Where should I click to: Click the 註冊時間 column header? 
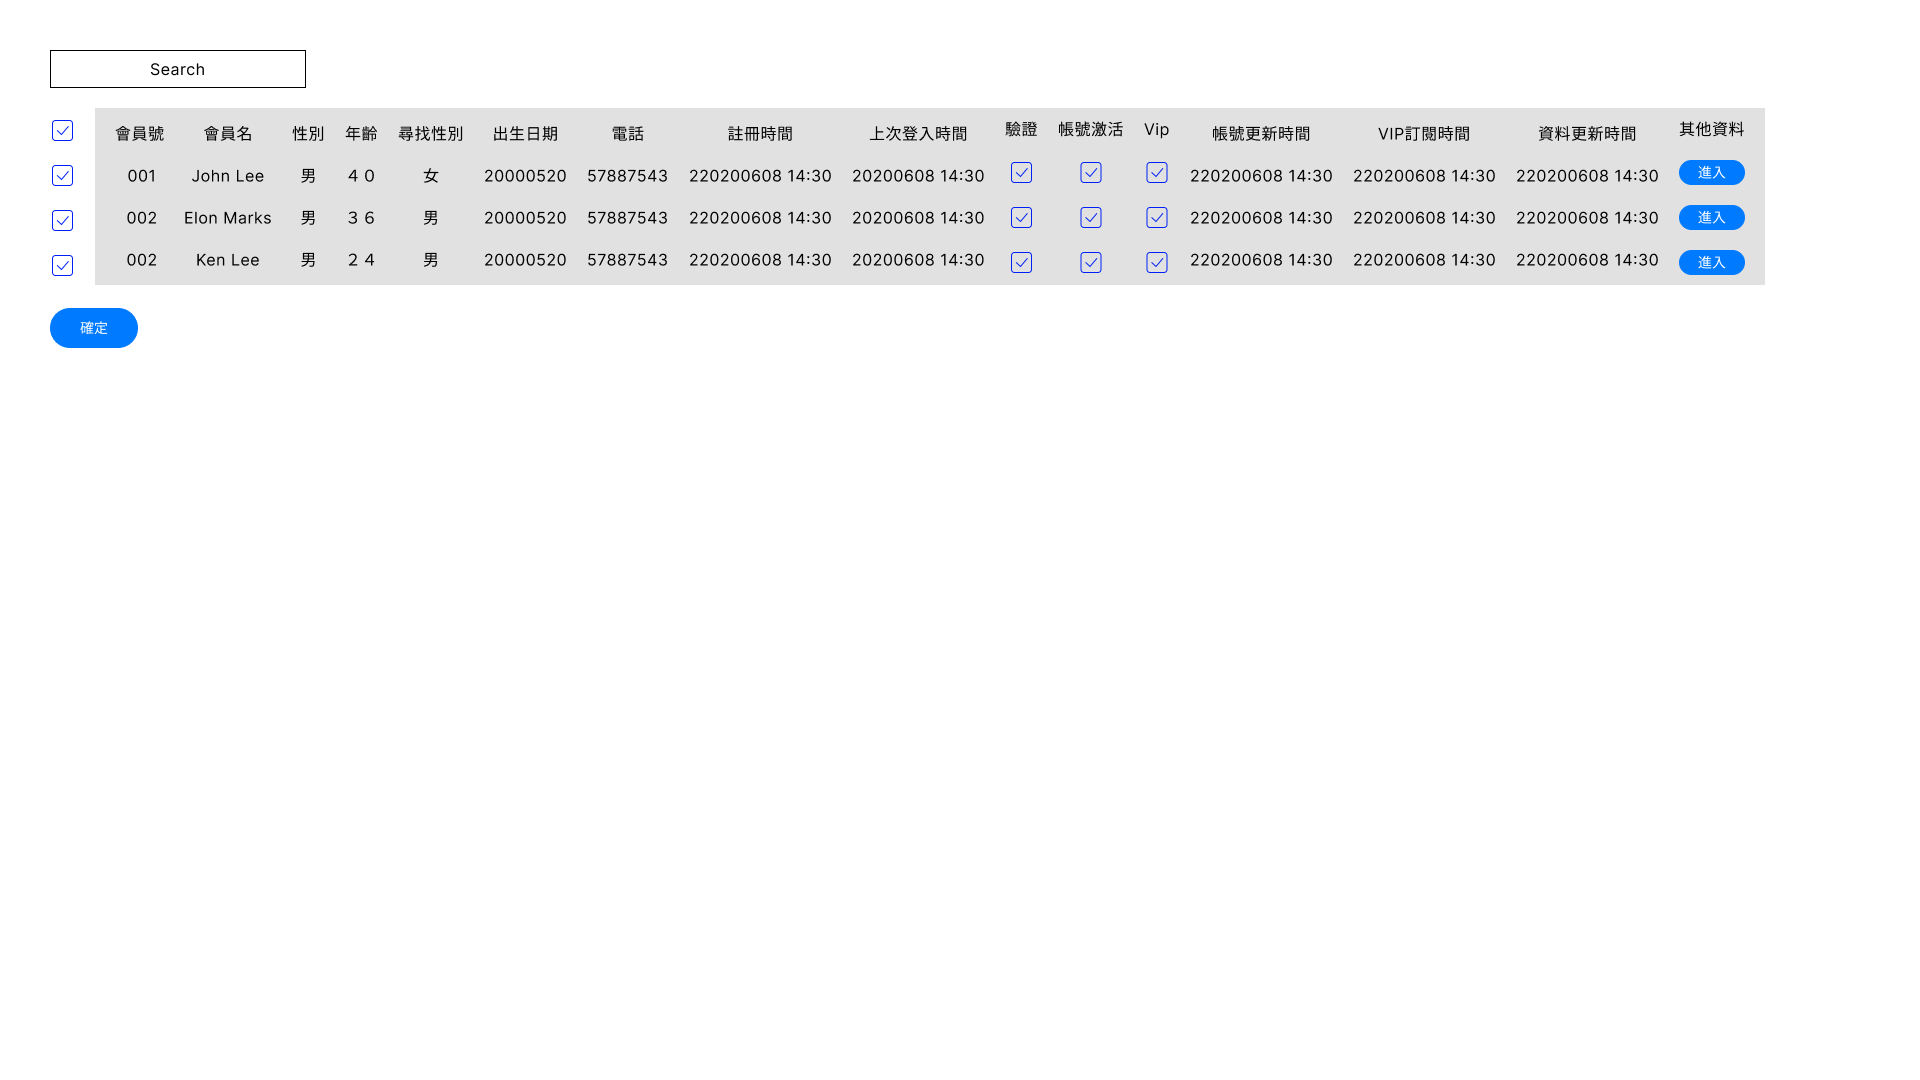click(760, 134)
